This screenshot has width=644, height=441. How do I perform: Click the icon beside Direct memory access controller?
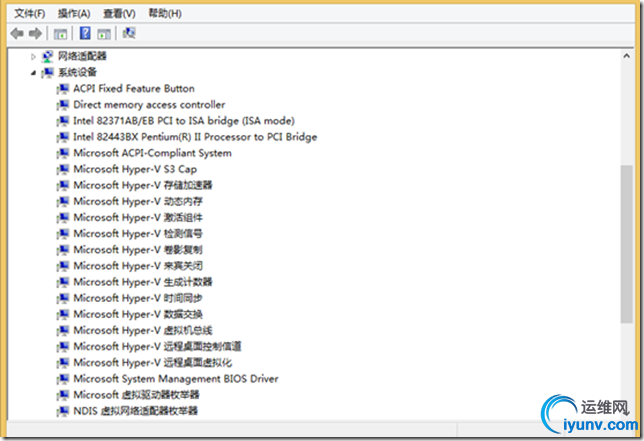point(63,105)
